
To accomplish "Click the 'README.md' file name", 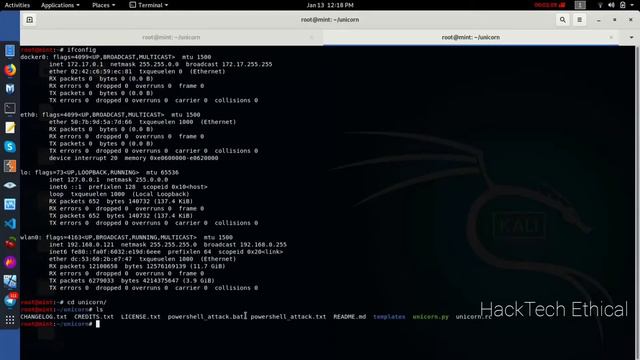I will [x=349, y=317].
